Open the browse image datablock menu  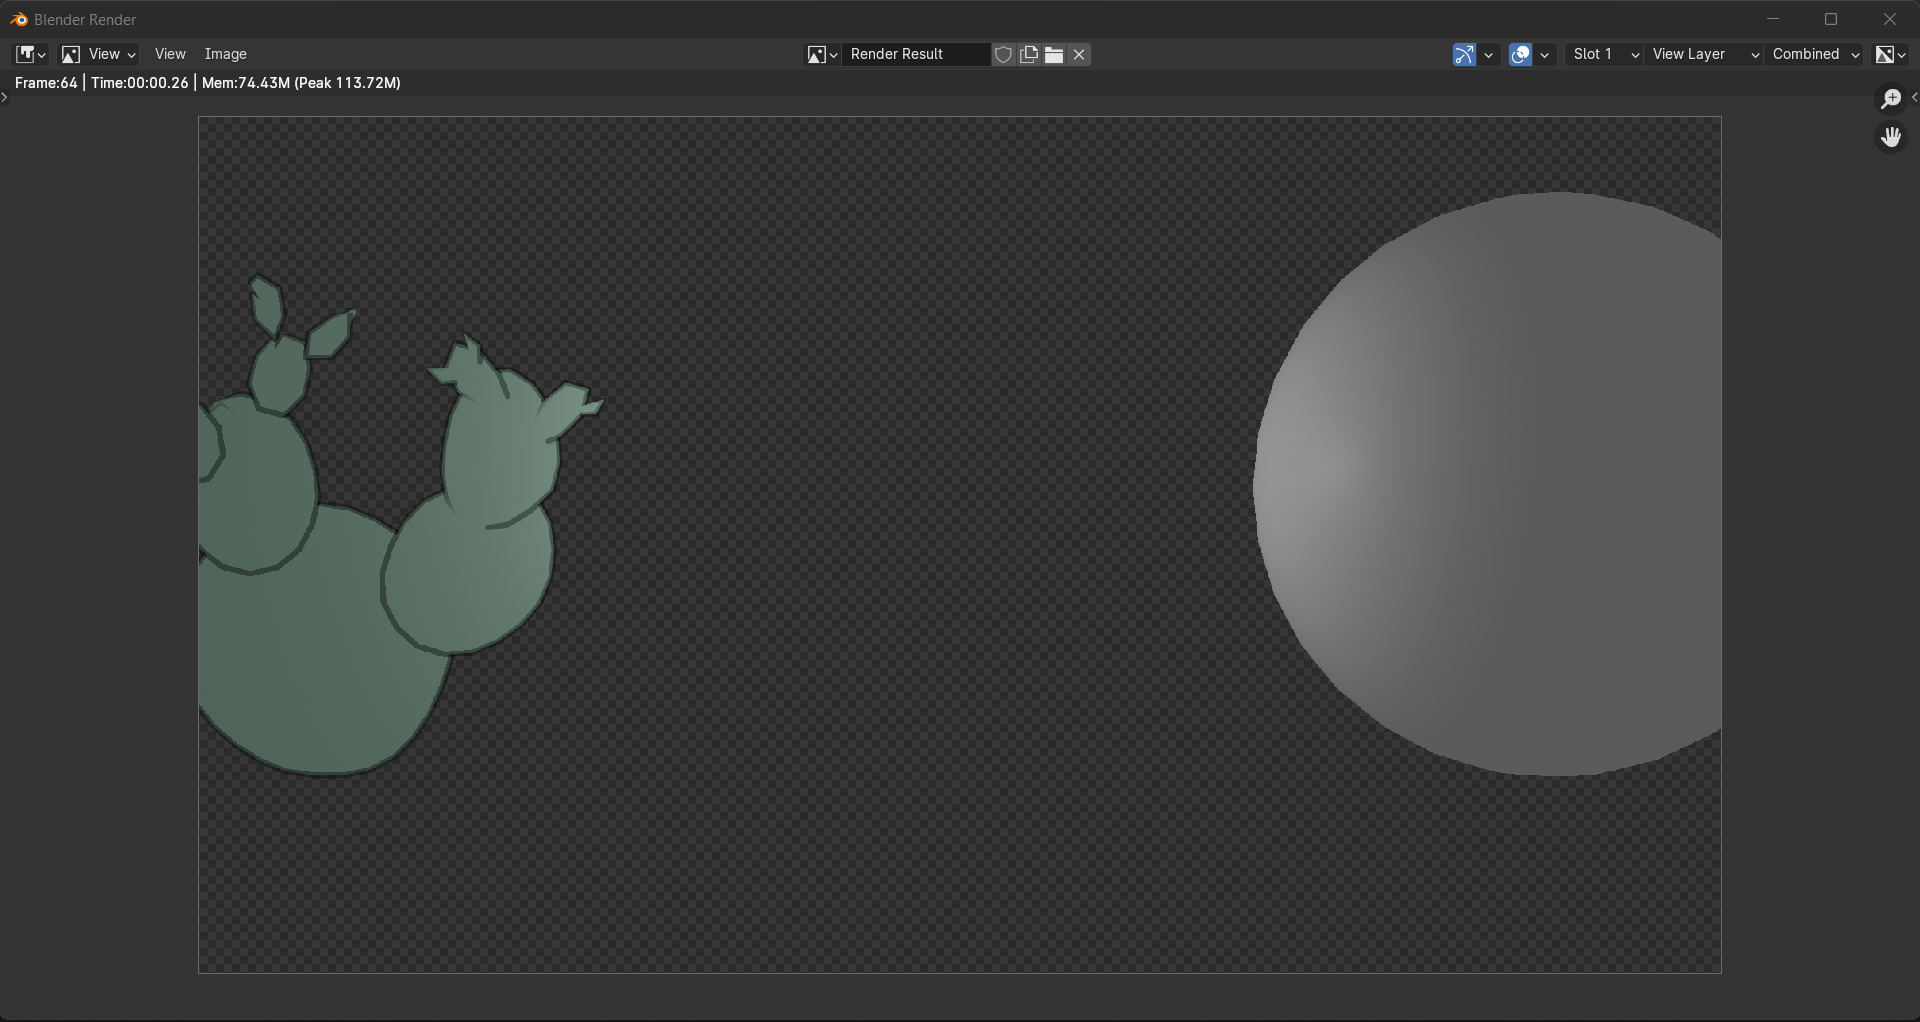(822, 54)
